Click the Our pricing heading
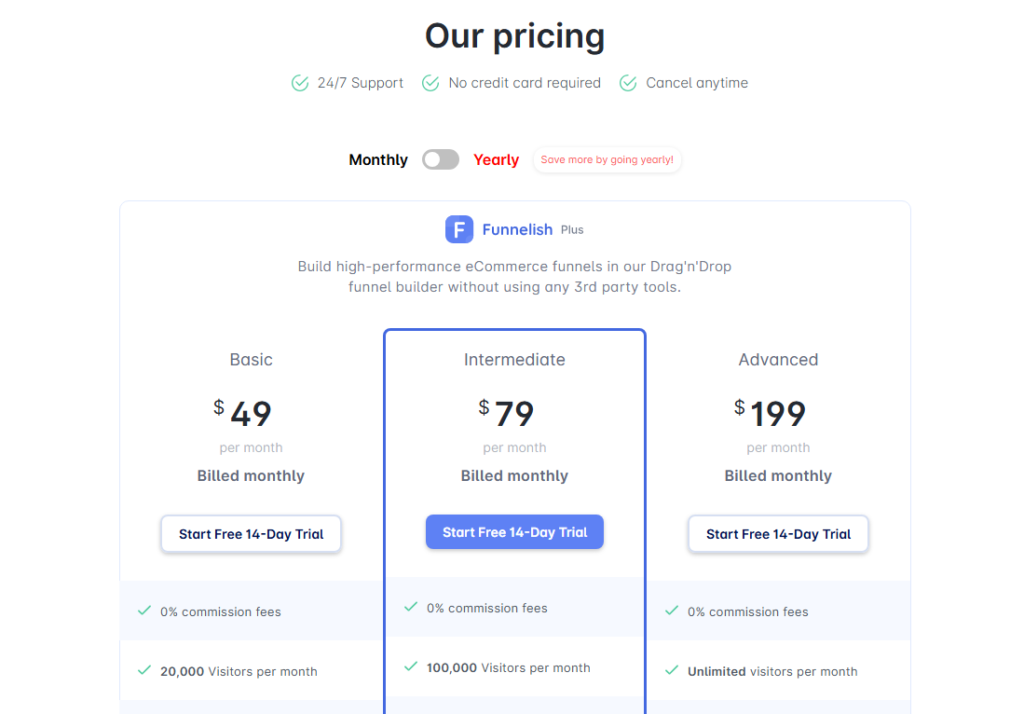 514,36
